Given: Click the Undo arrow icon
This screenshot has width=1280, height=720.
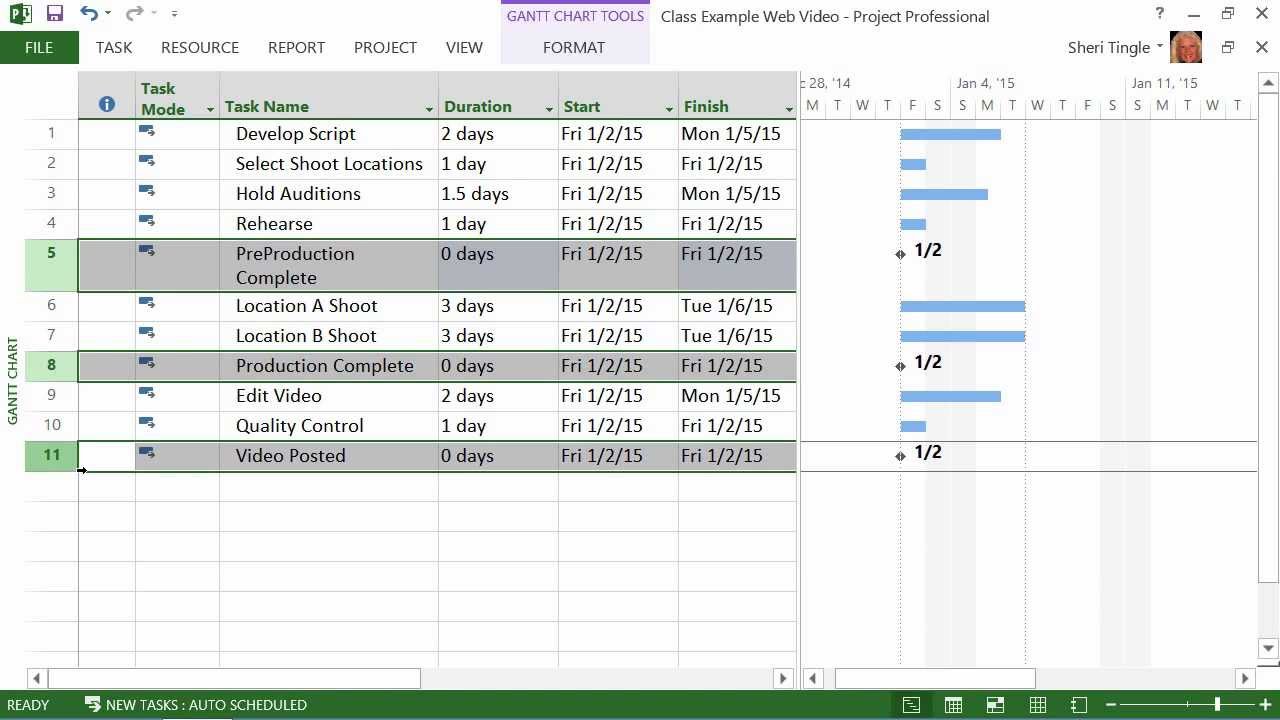Looking at the screenshot, I should point(89,14).
